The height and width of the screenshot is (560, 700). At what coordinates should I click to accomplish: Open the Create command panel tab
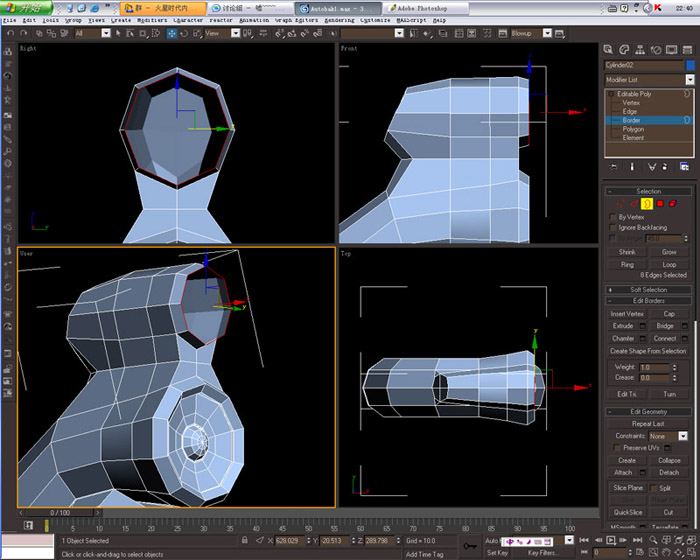pyautogui.click(x=608, y=50)
